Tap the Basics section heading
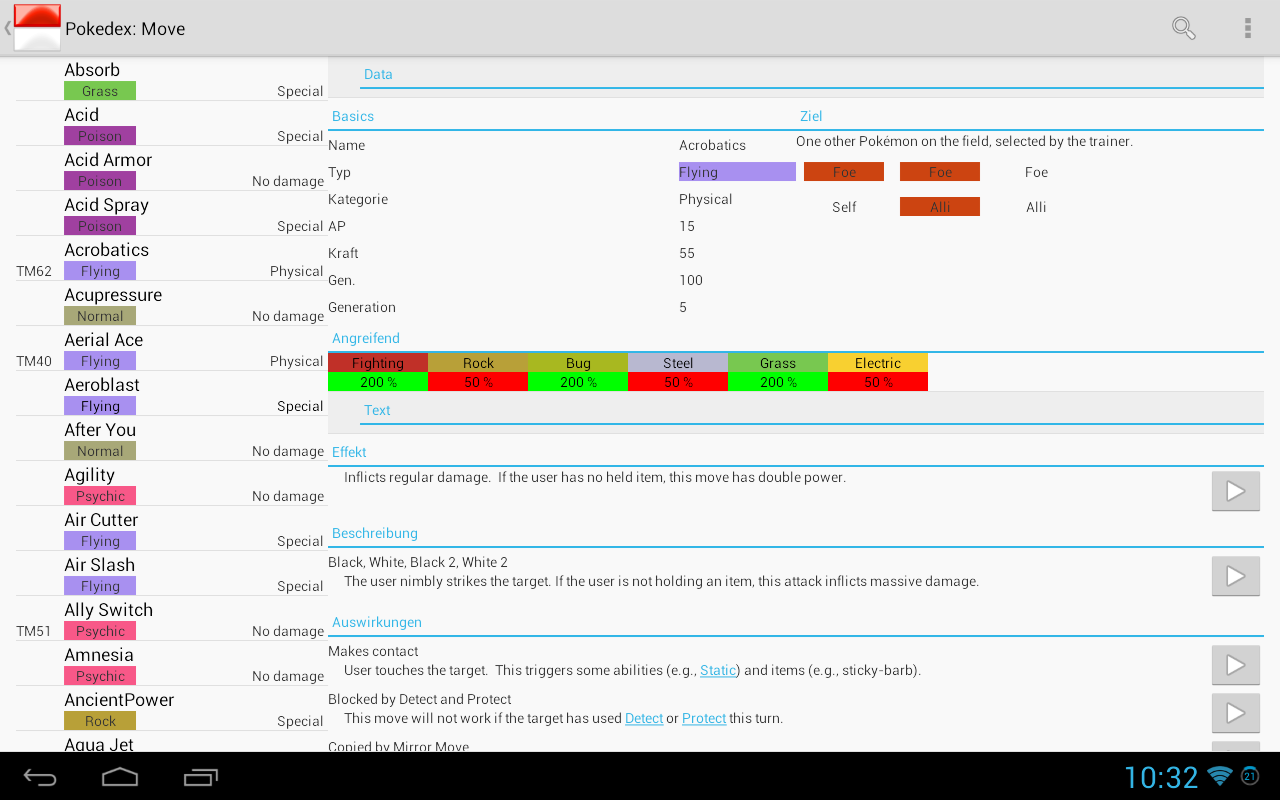Screen dimensions: 1280x800 click(353, 116)
